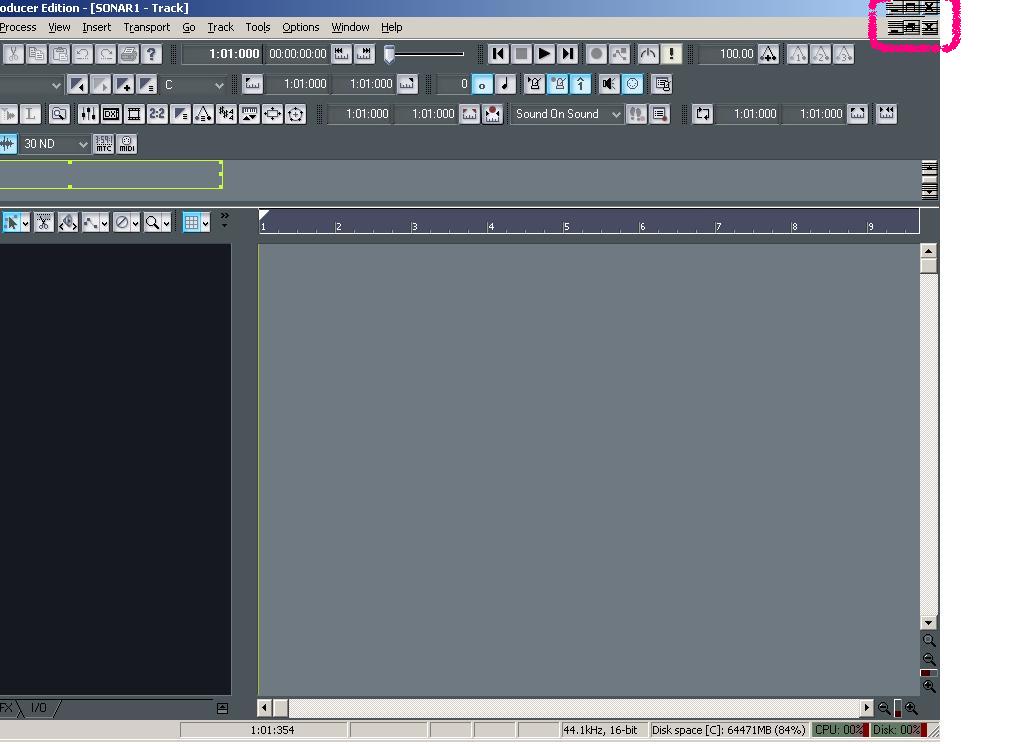Toggle metronome during record
The height and width of the screenshot is (744, 1024).
[x=558, y=84]
